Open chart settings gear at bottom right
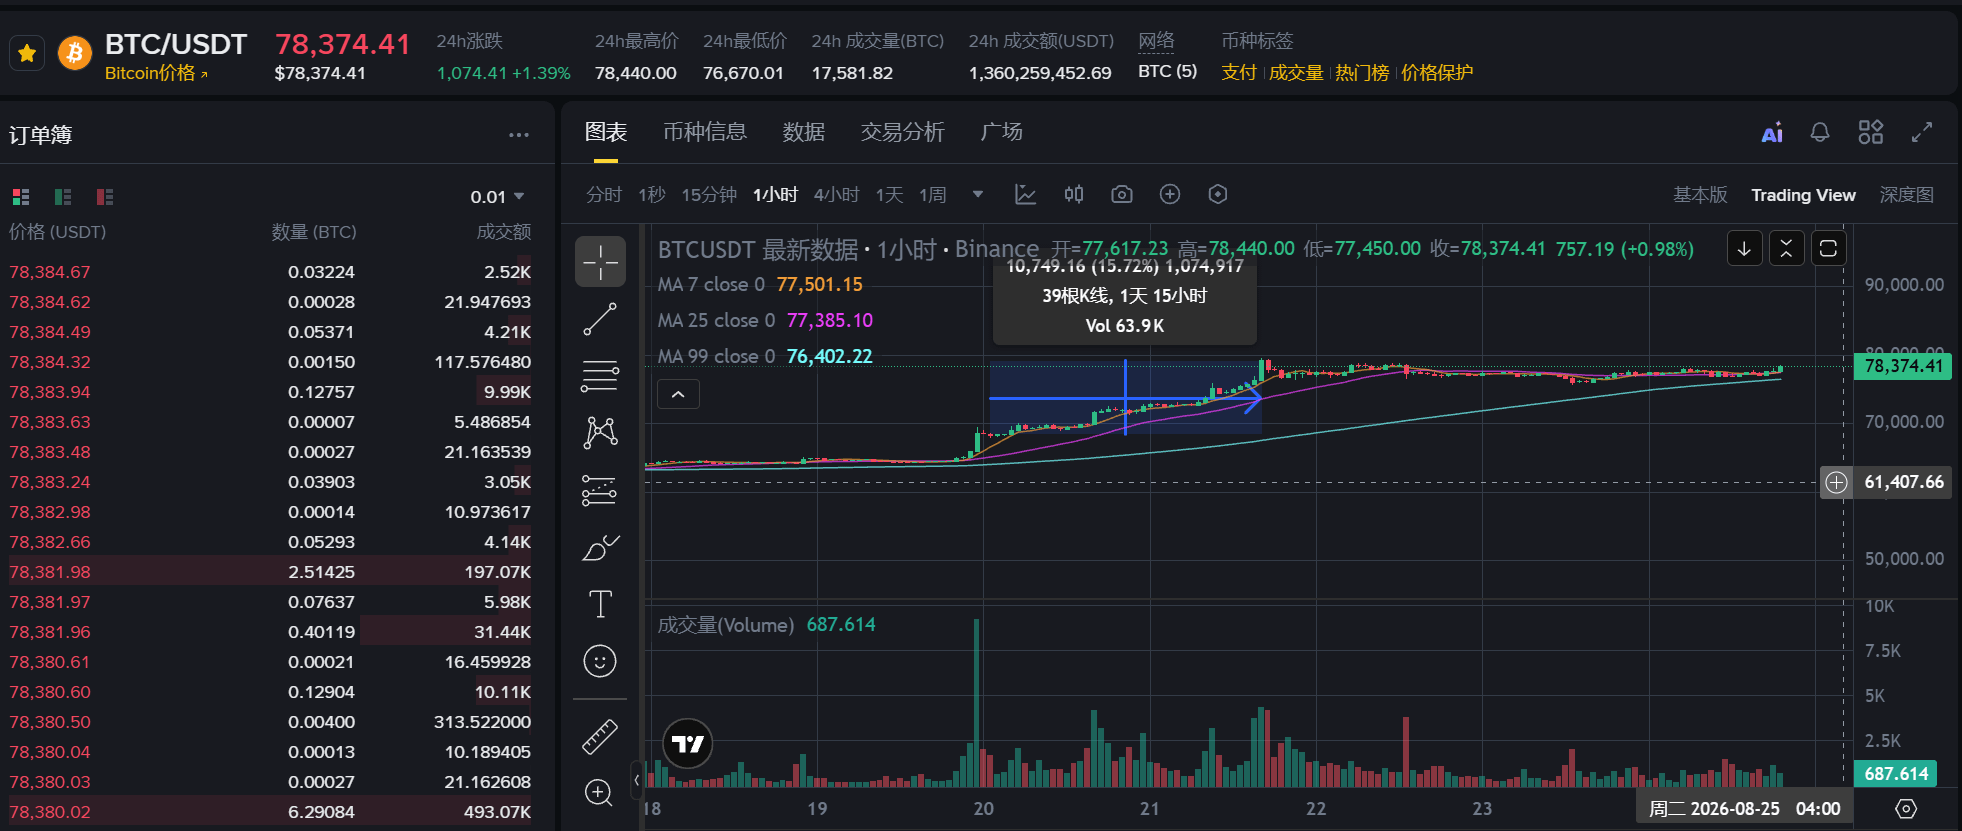Viewport: 1962px width, 831px height. (1906, 808)
